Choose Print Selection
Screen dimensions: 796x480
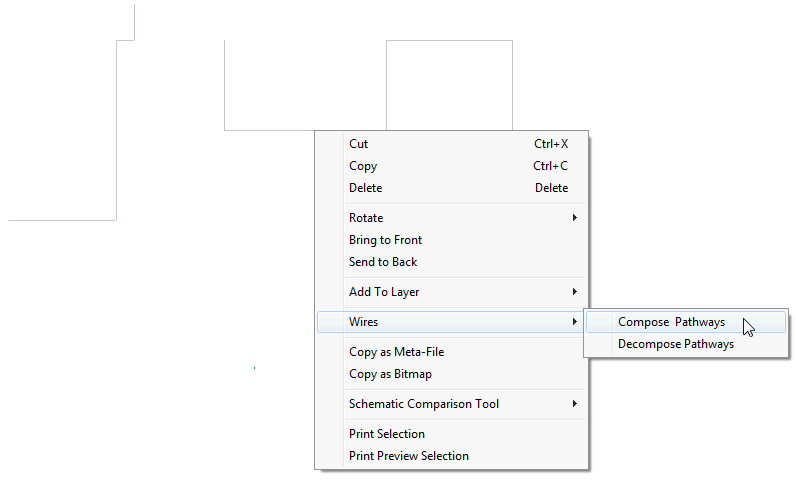click(386, 434)
